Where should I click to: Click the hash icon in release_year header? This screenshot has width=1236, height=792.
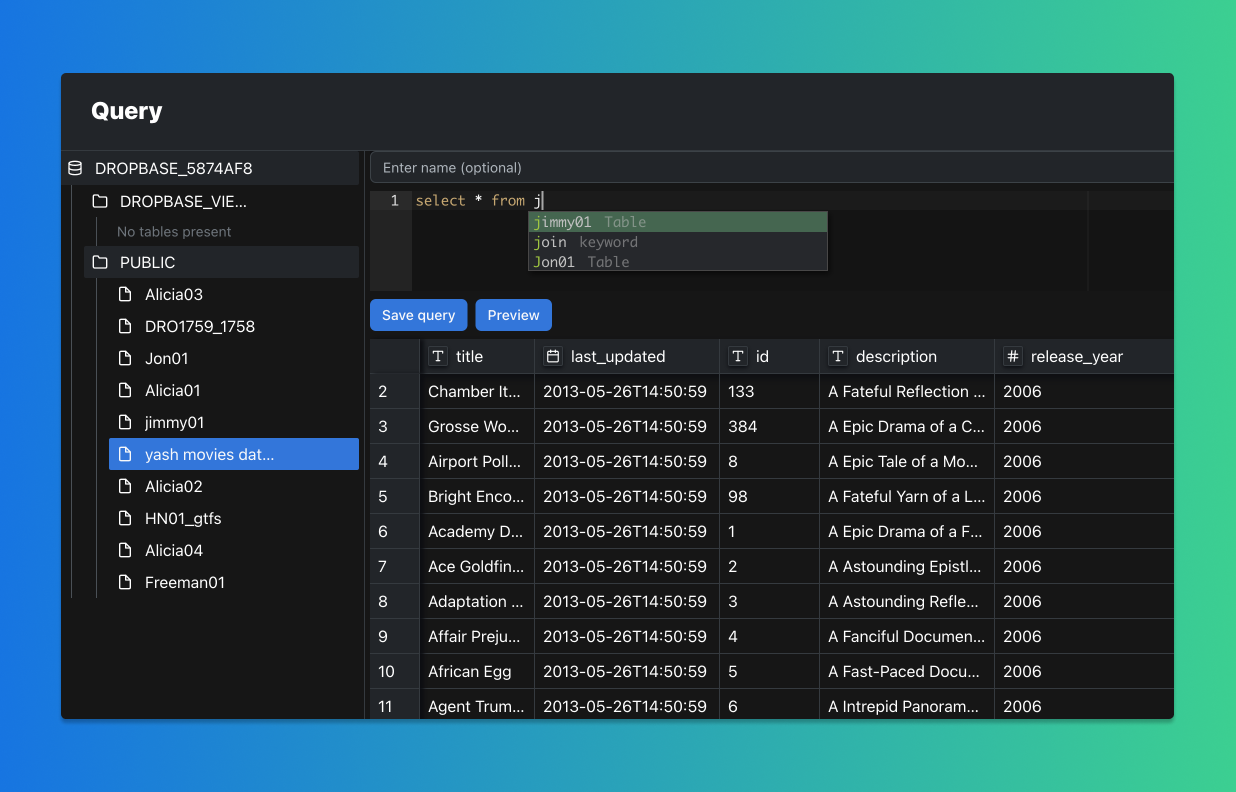[x=1013, y=356]
